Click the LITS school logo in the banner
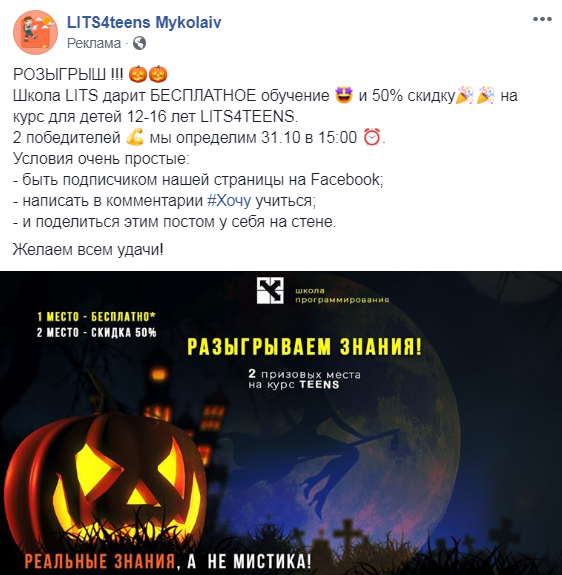 point(270,290)
